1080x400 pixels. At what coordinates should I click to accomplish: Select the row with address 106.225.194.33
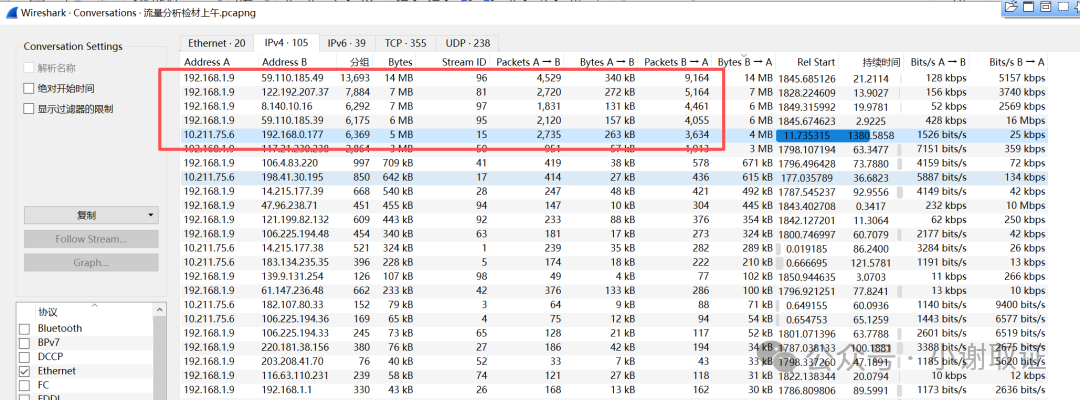[614, 333]
